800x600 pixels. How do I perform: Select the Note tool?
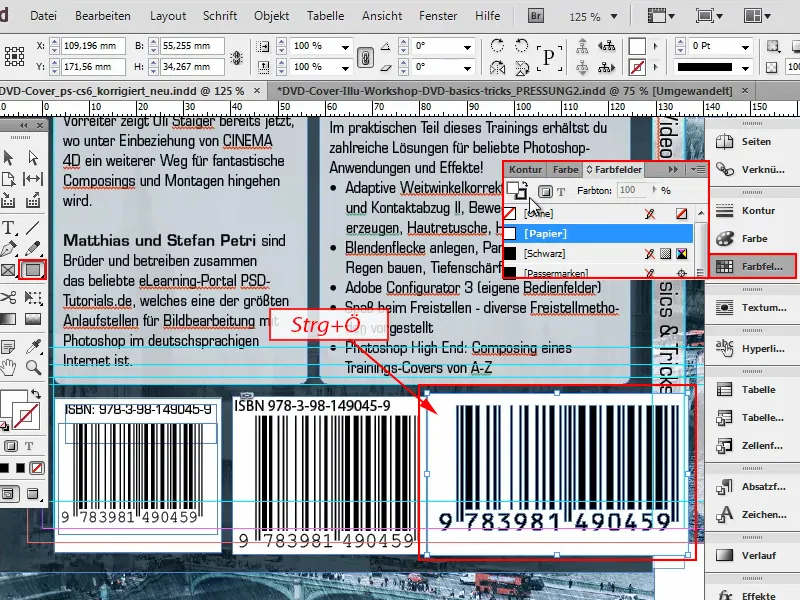(x=8, y=347)
